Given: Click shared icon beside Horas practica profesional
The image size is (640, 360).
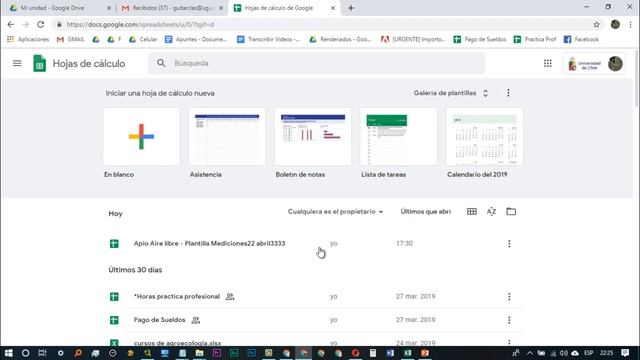Looking at the screenshot, I should point(230,297).
